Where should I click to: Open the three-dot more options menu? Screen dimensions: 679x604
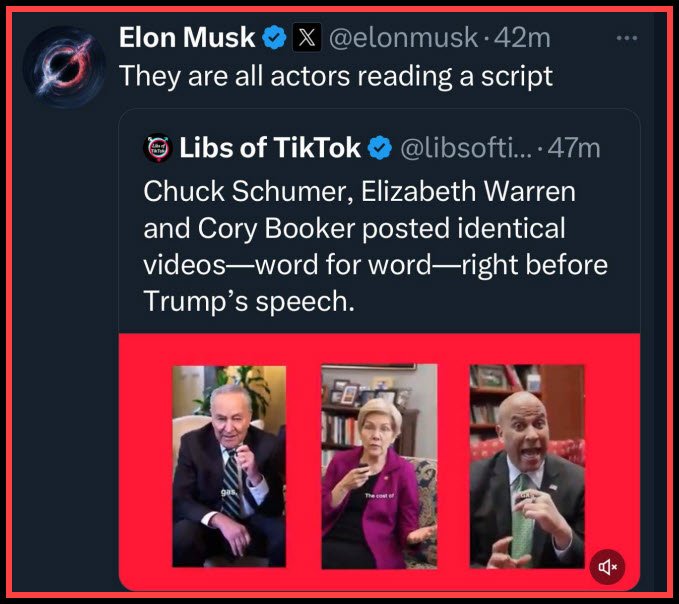(627, 38)
